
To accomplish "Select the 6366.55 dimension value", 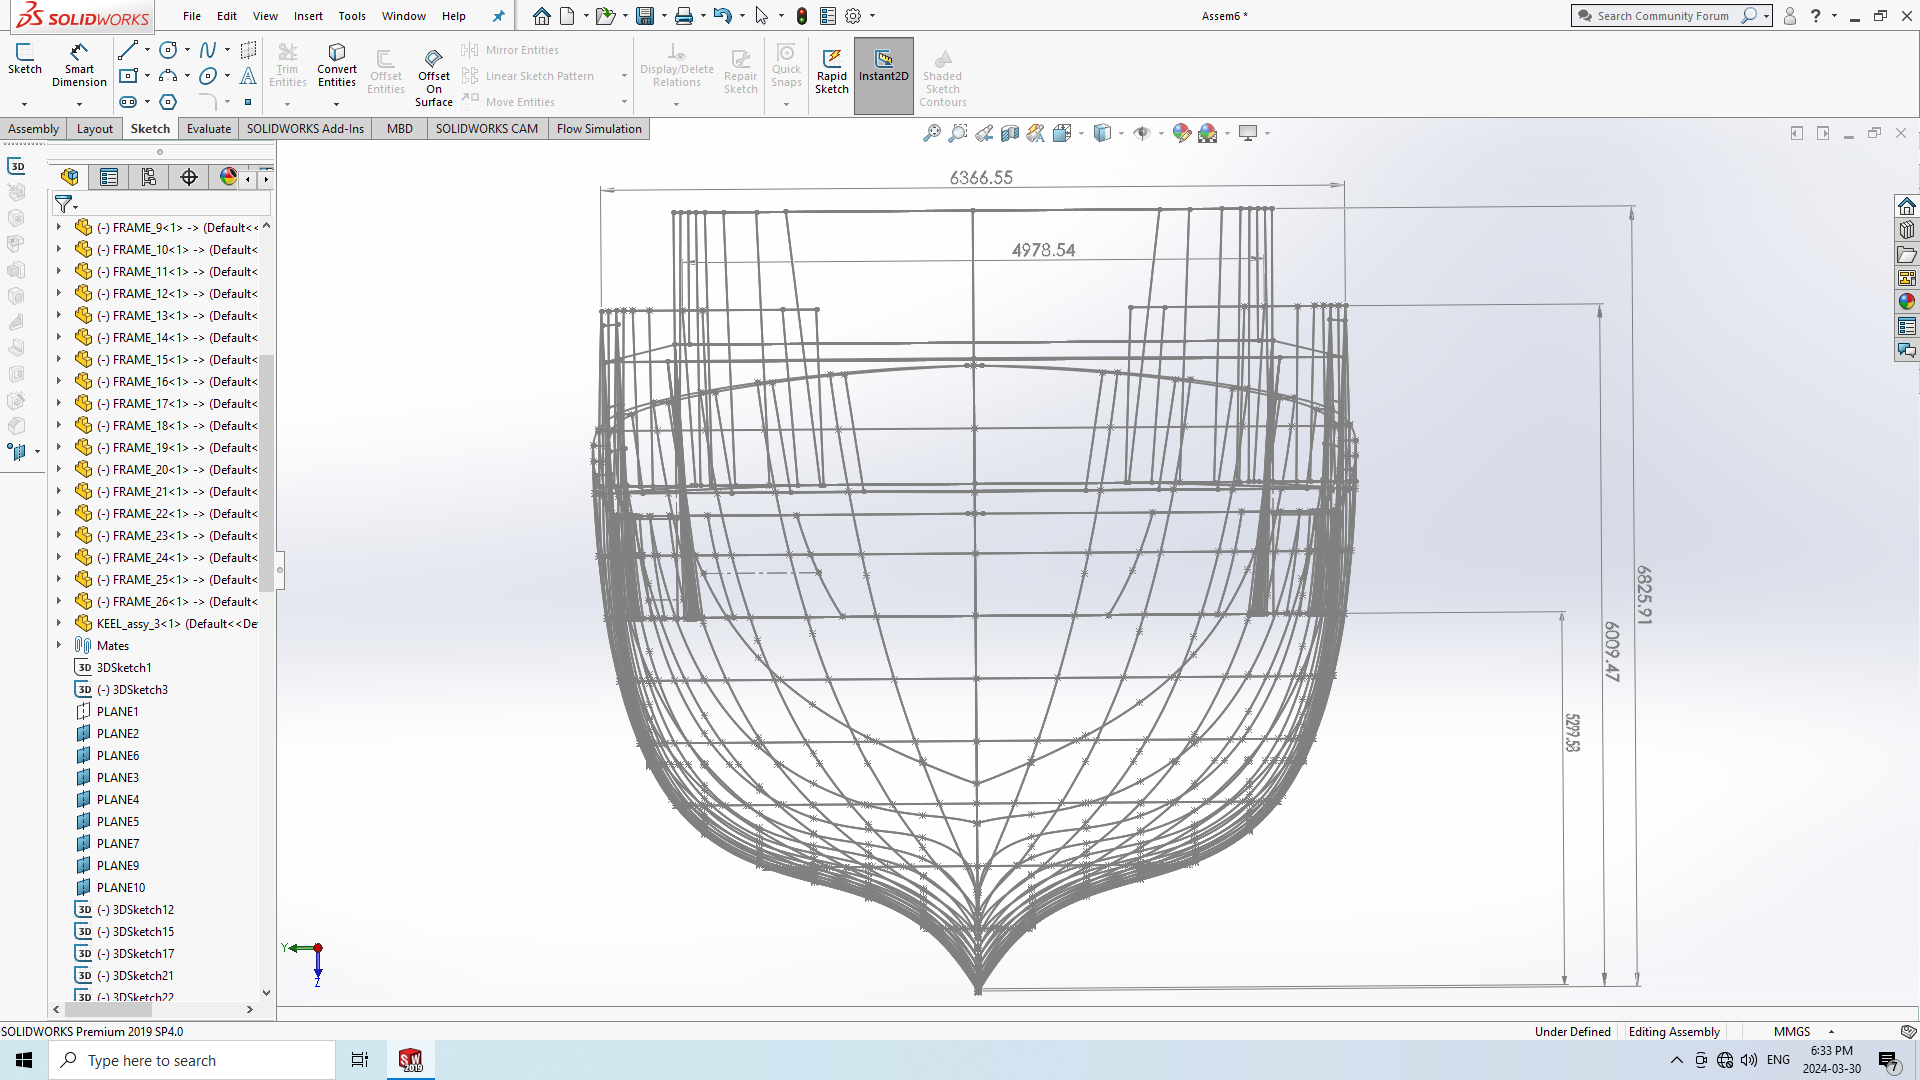I will point(981,177).
